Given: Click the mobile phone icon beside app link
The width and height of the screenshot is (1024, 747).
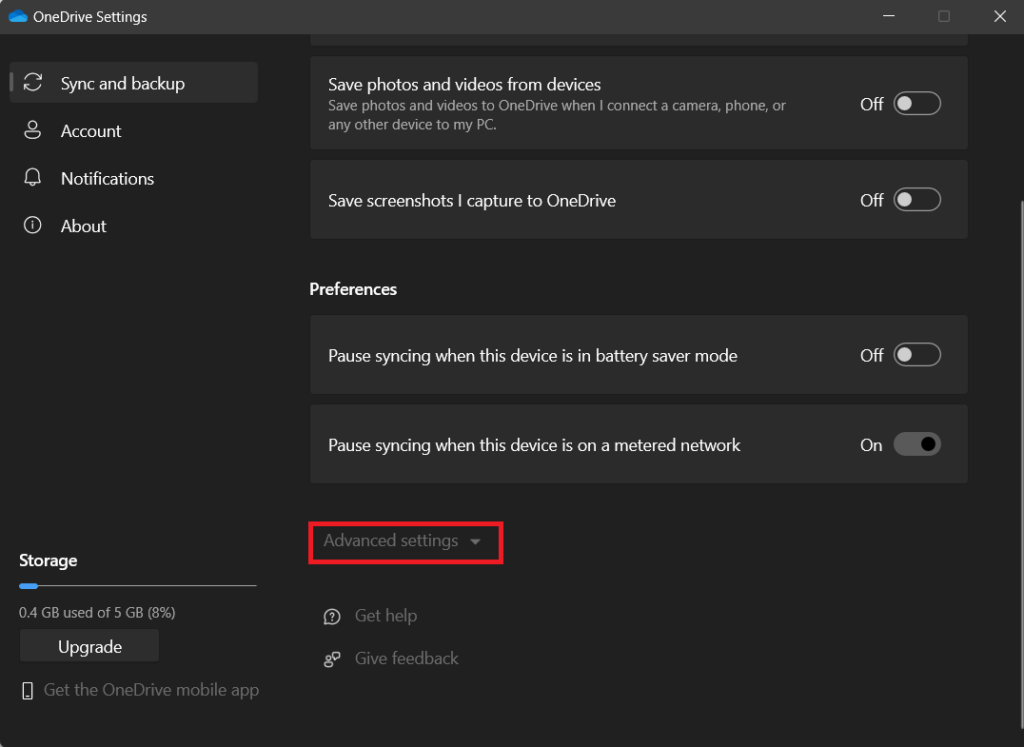Looking at the screenshot, I should (x=28, y=690).
